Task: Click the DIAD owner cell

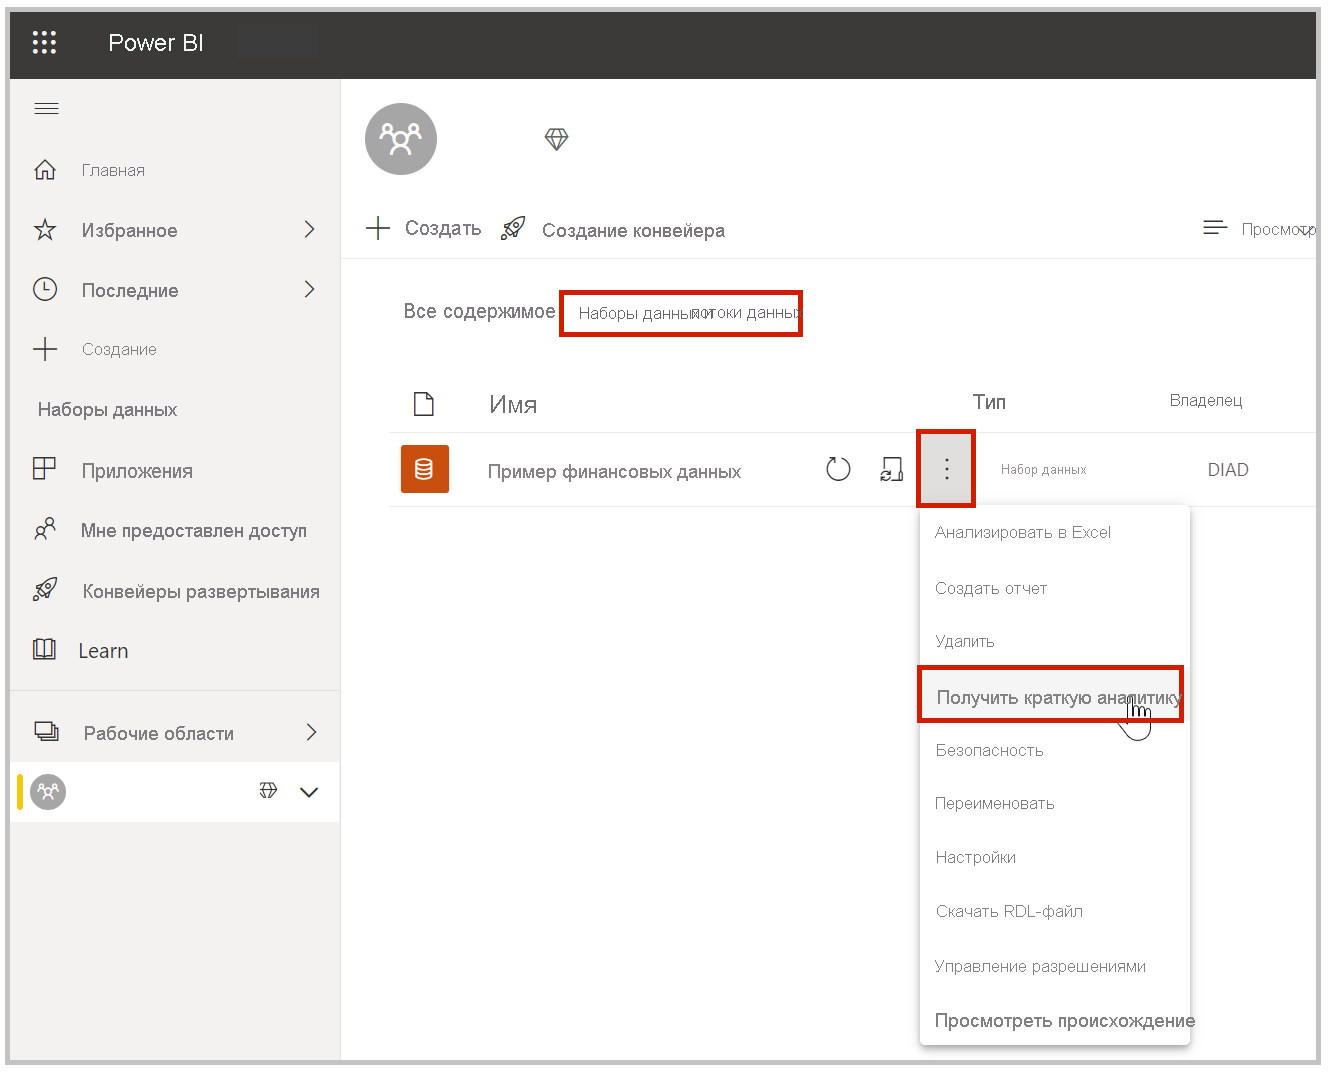Action: point(1228,469)
